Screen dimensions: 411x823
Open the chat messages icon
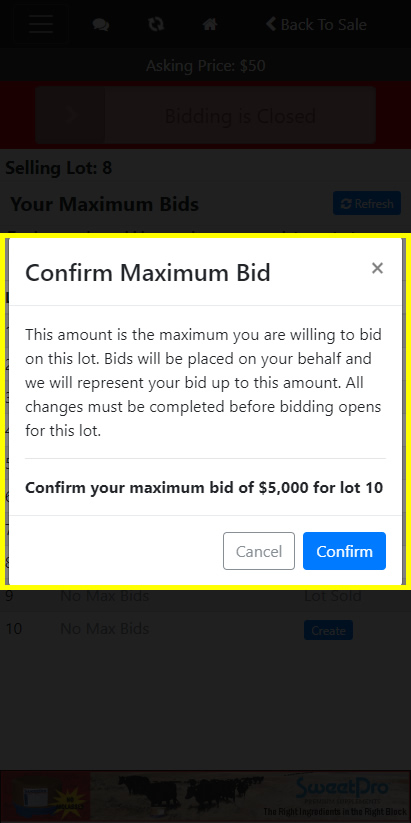coord(101,25)
